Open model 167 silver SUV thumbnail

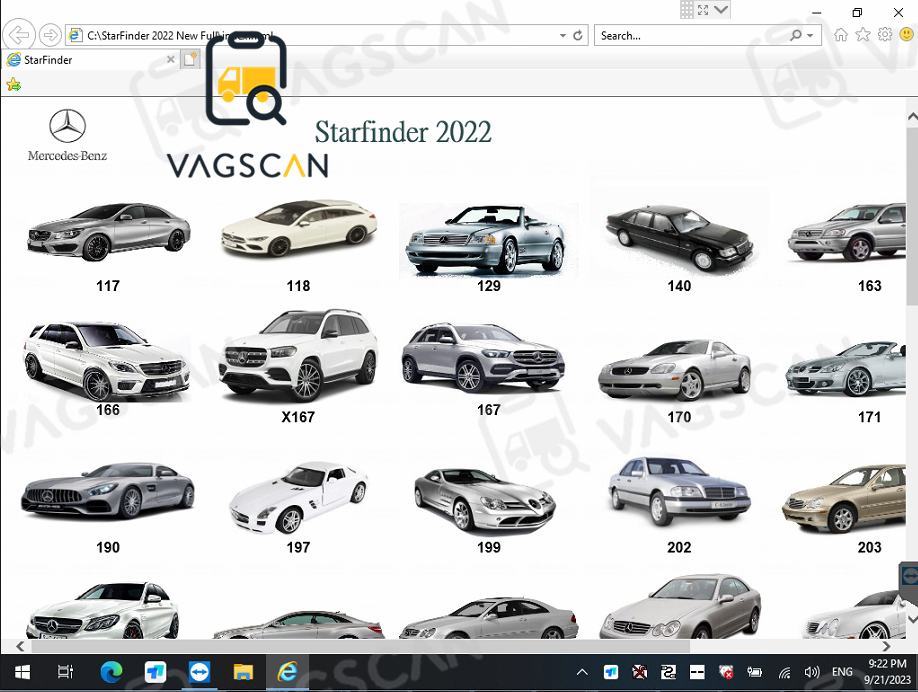click(482, 358)
